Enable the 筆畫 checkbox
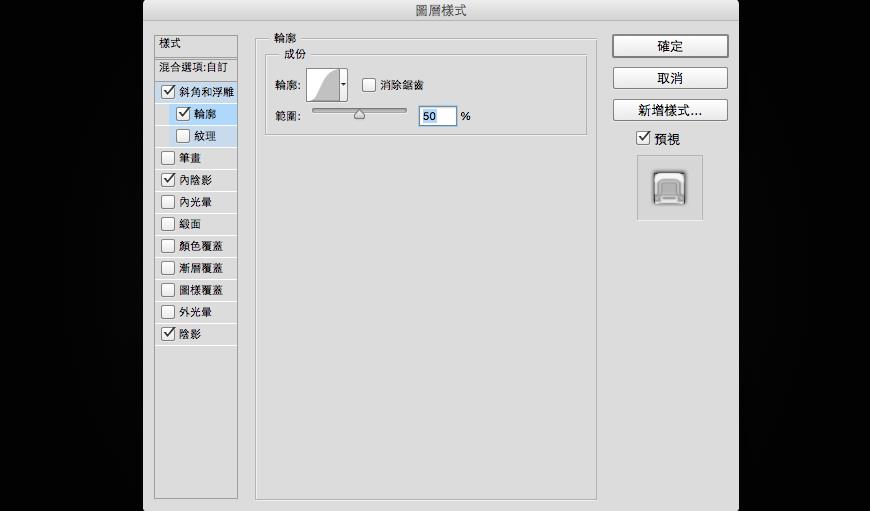The width and height of the screenshot is (870, 511). click(x=168, y=158)
